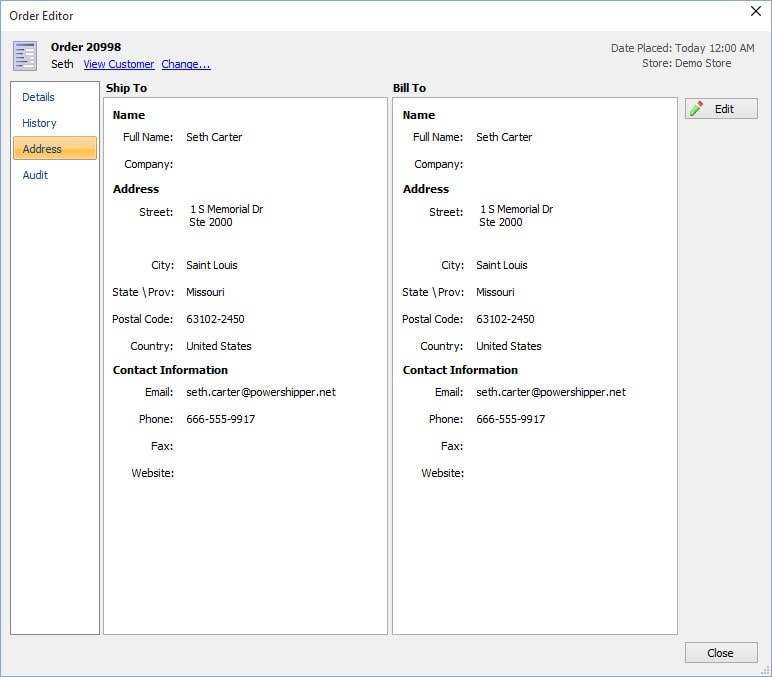Click the Change… link
Screen dimensions: 772x677
tap(186, 64)
